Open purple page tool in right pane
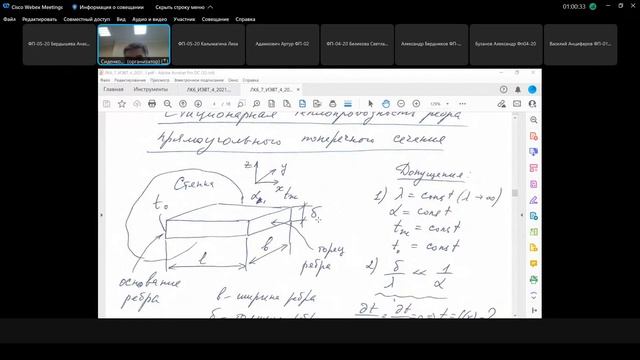Viewport: 640px width, 360px height. [x=533, y=184]
